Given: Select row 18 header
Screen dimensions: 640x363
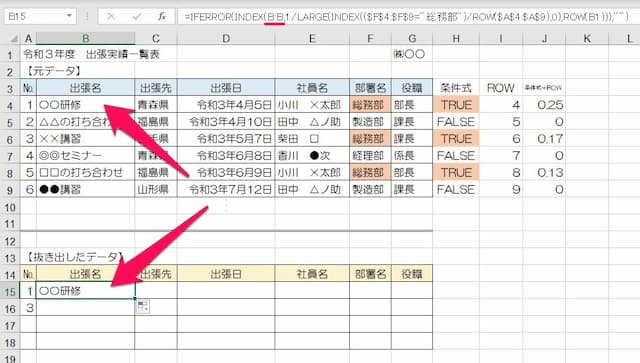Looking at the screenshot, I should tap(10, 342).
